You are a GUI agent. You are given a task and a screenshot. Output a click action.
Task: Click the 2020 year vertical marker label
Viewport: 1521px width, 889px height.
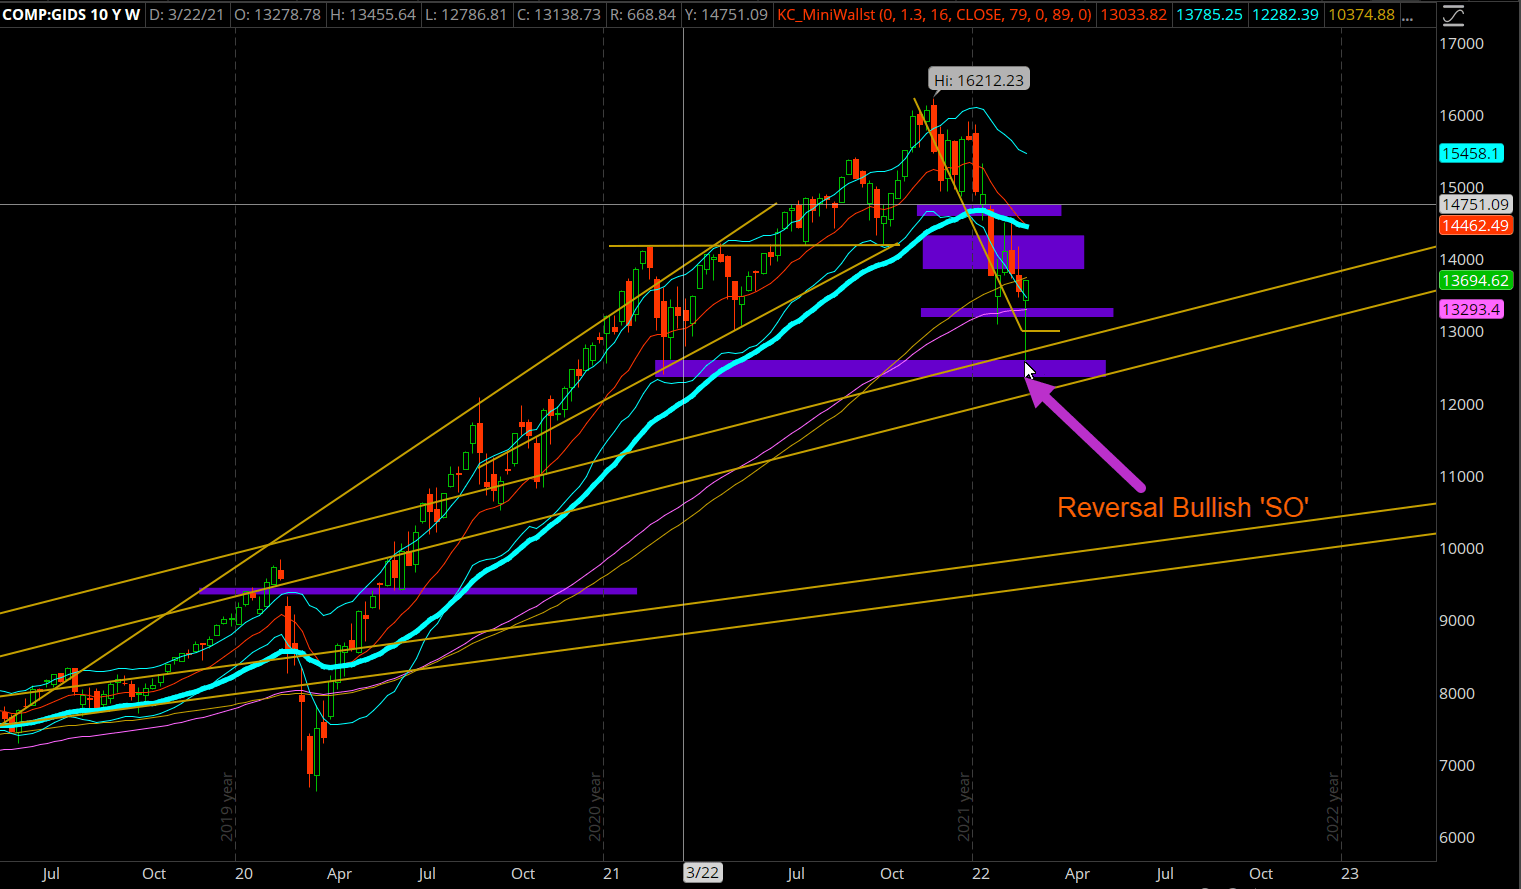pos(596,806)
